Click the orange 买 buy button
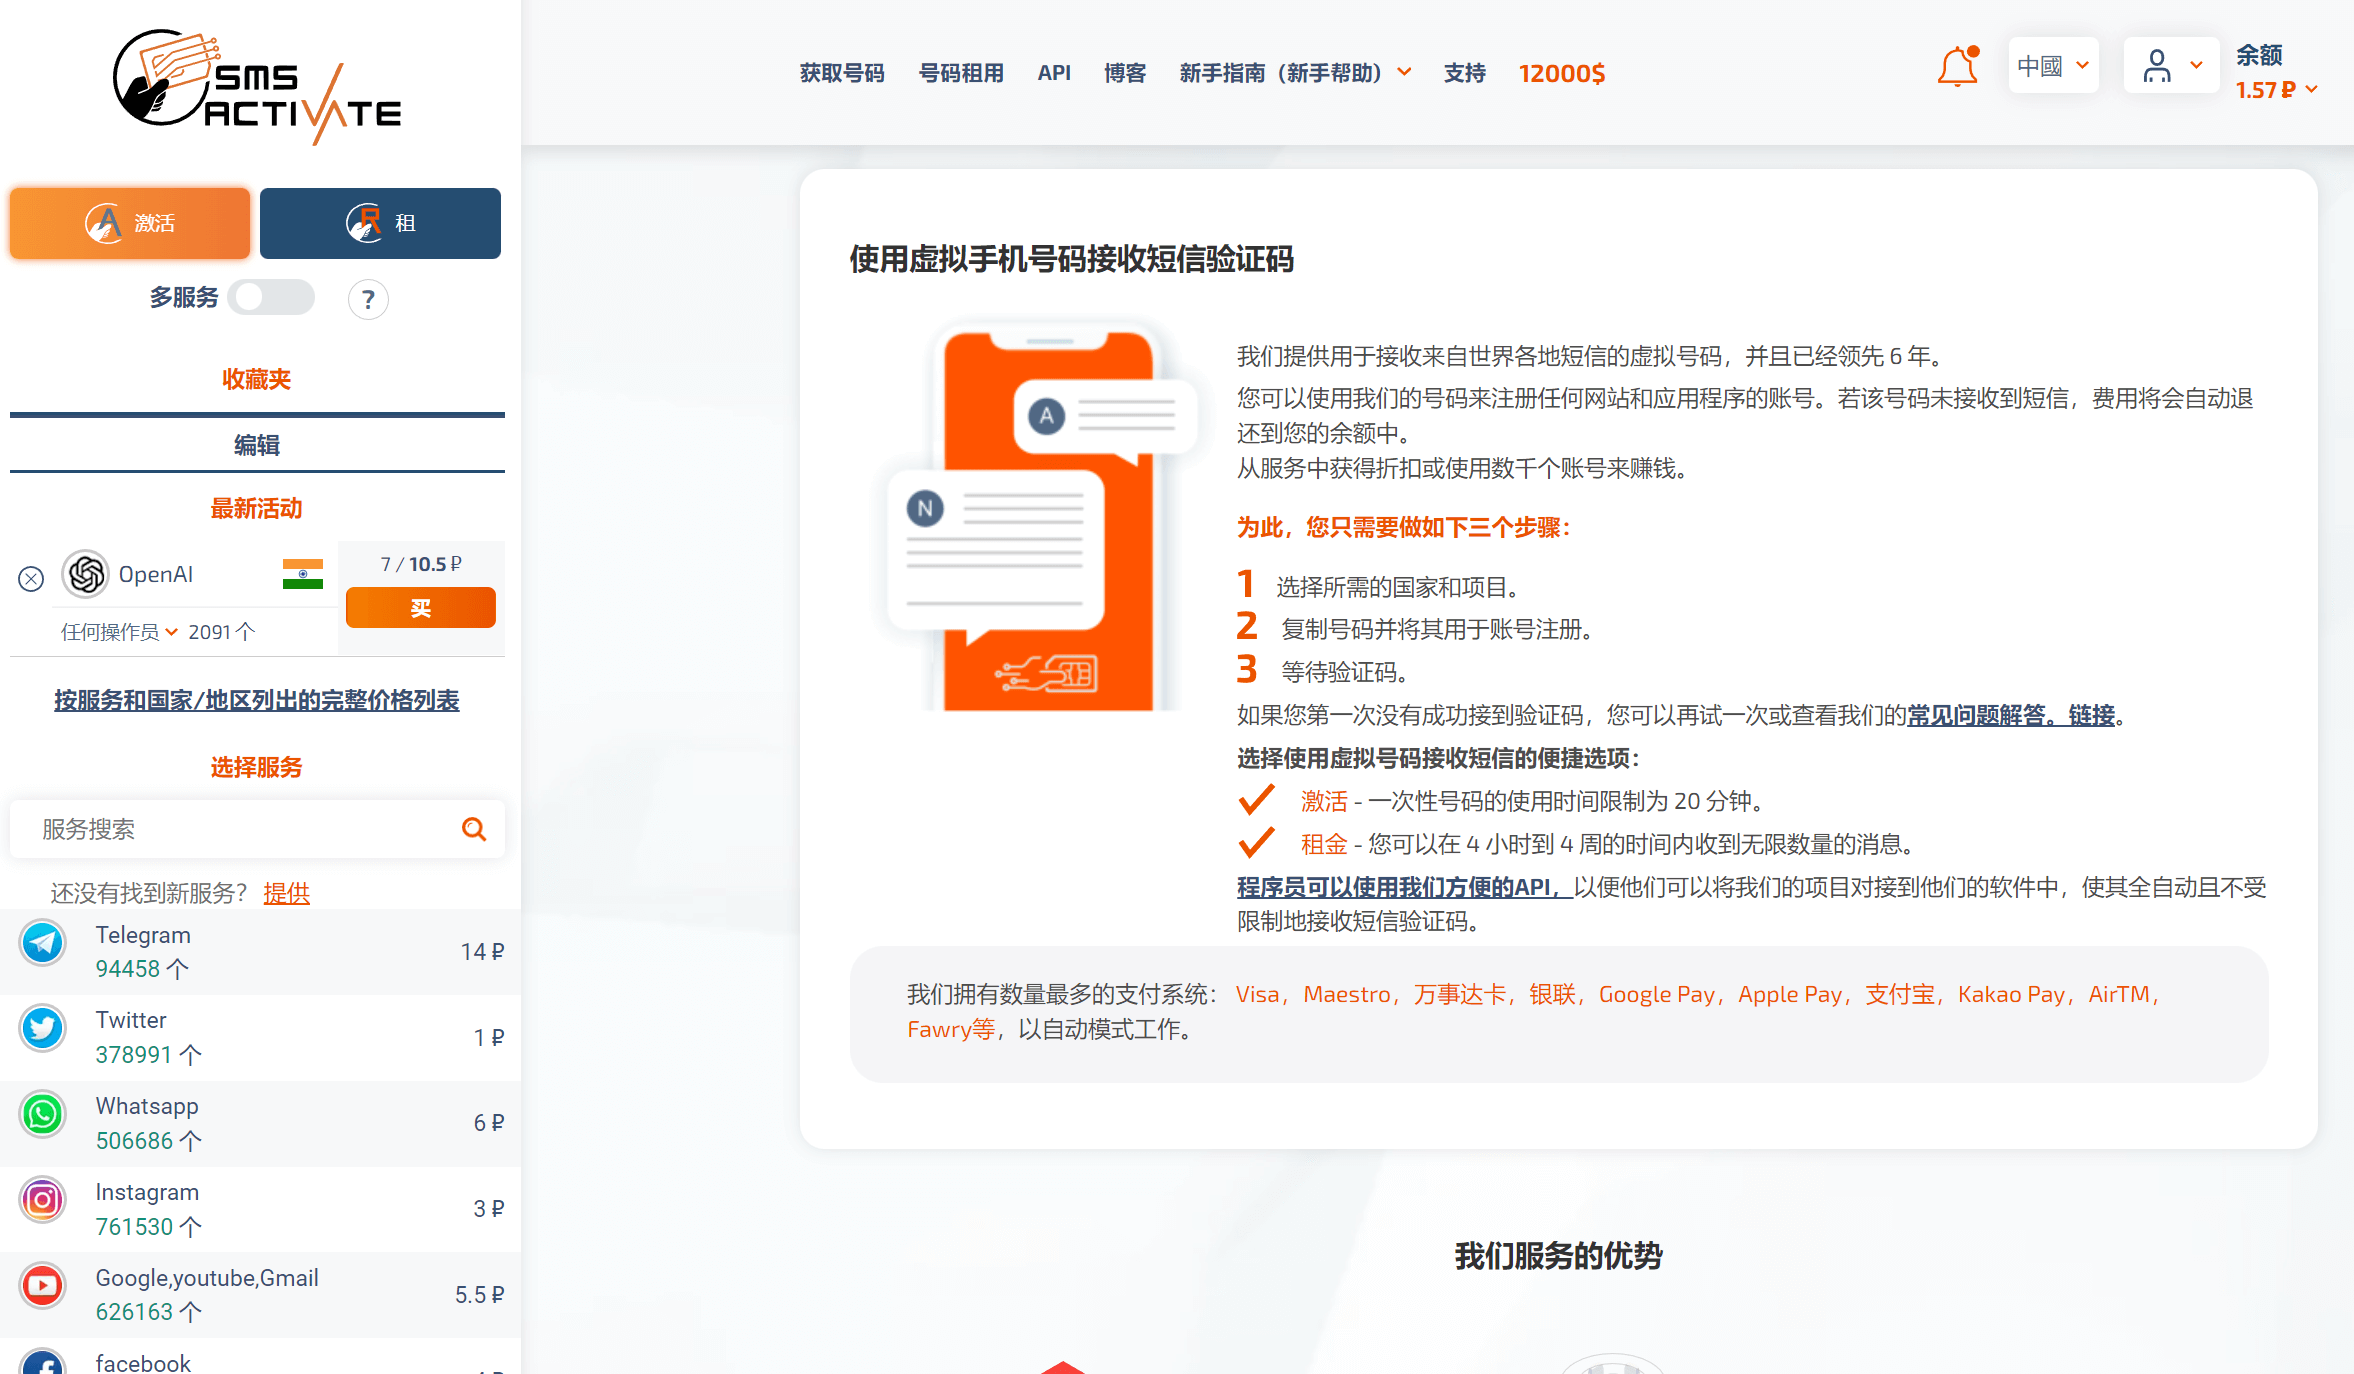Screen dimensions: 2354x1374 click(x=420, y=608)
